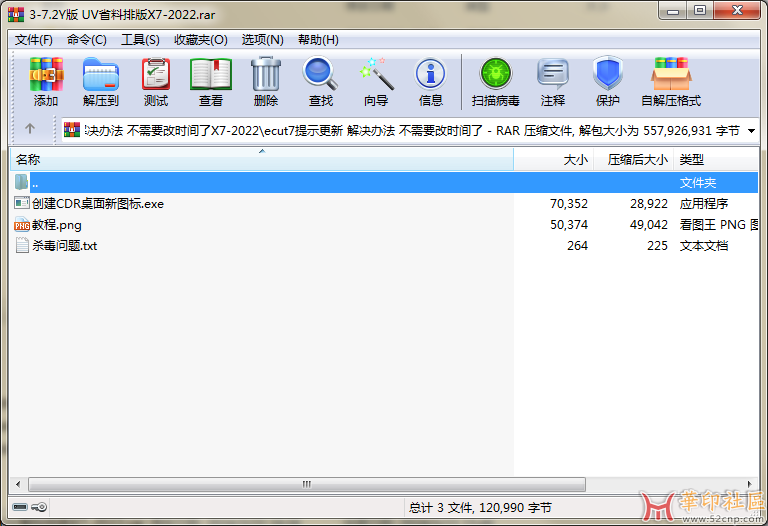This screenshot has width=768, height=526.
Task: Expand the archive path dropdown arrow
Action: (751, 130)
